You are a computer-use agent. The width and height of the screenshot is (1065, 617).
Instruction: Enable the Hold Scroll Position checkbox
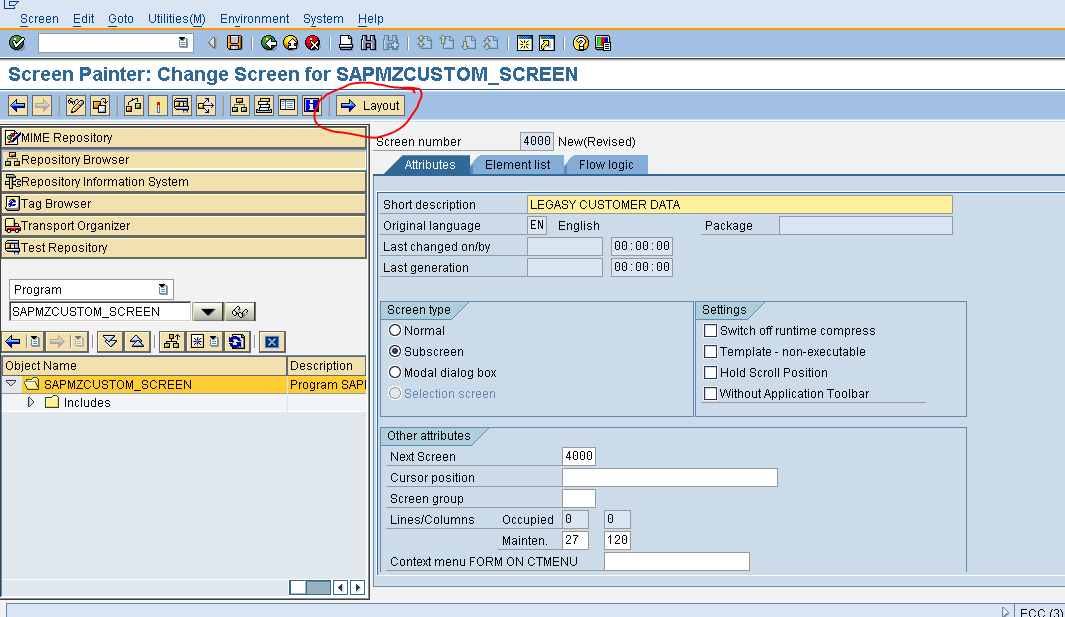pos(710,372)
